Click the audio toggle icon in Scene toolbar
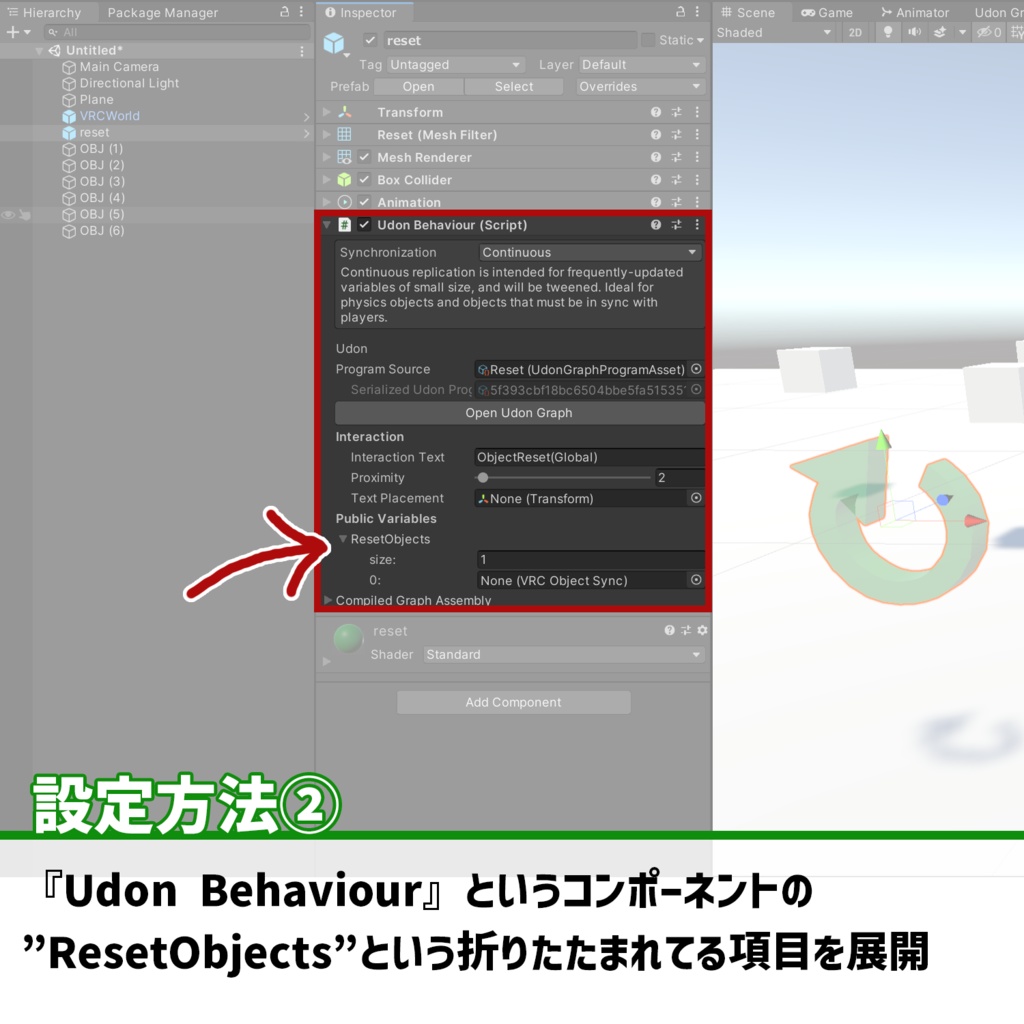The image size is (1024, 1024). pos(913,32)
